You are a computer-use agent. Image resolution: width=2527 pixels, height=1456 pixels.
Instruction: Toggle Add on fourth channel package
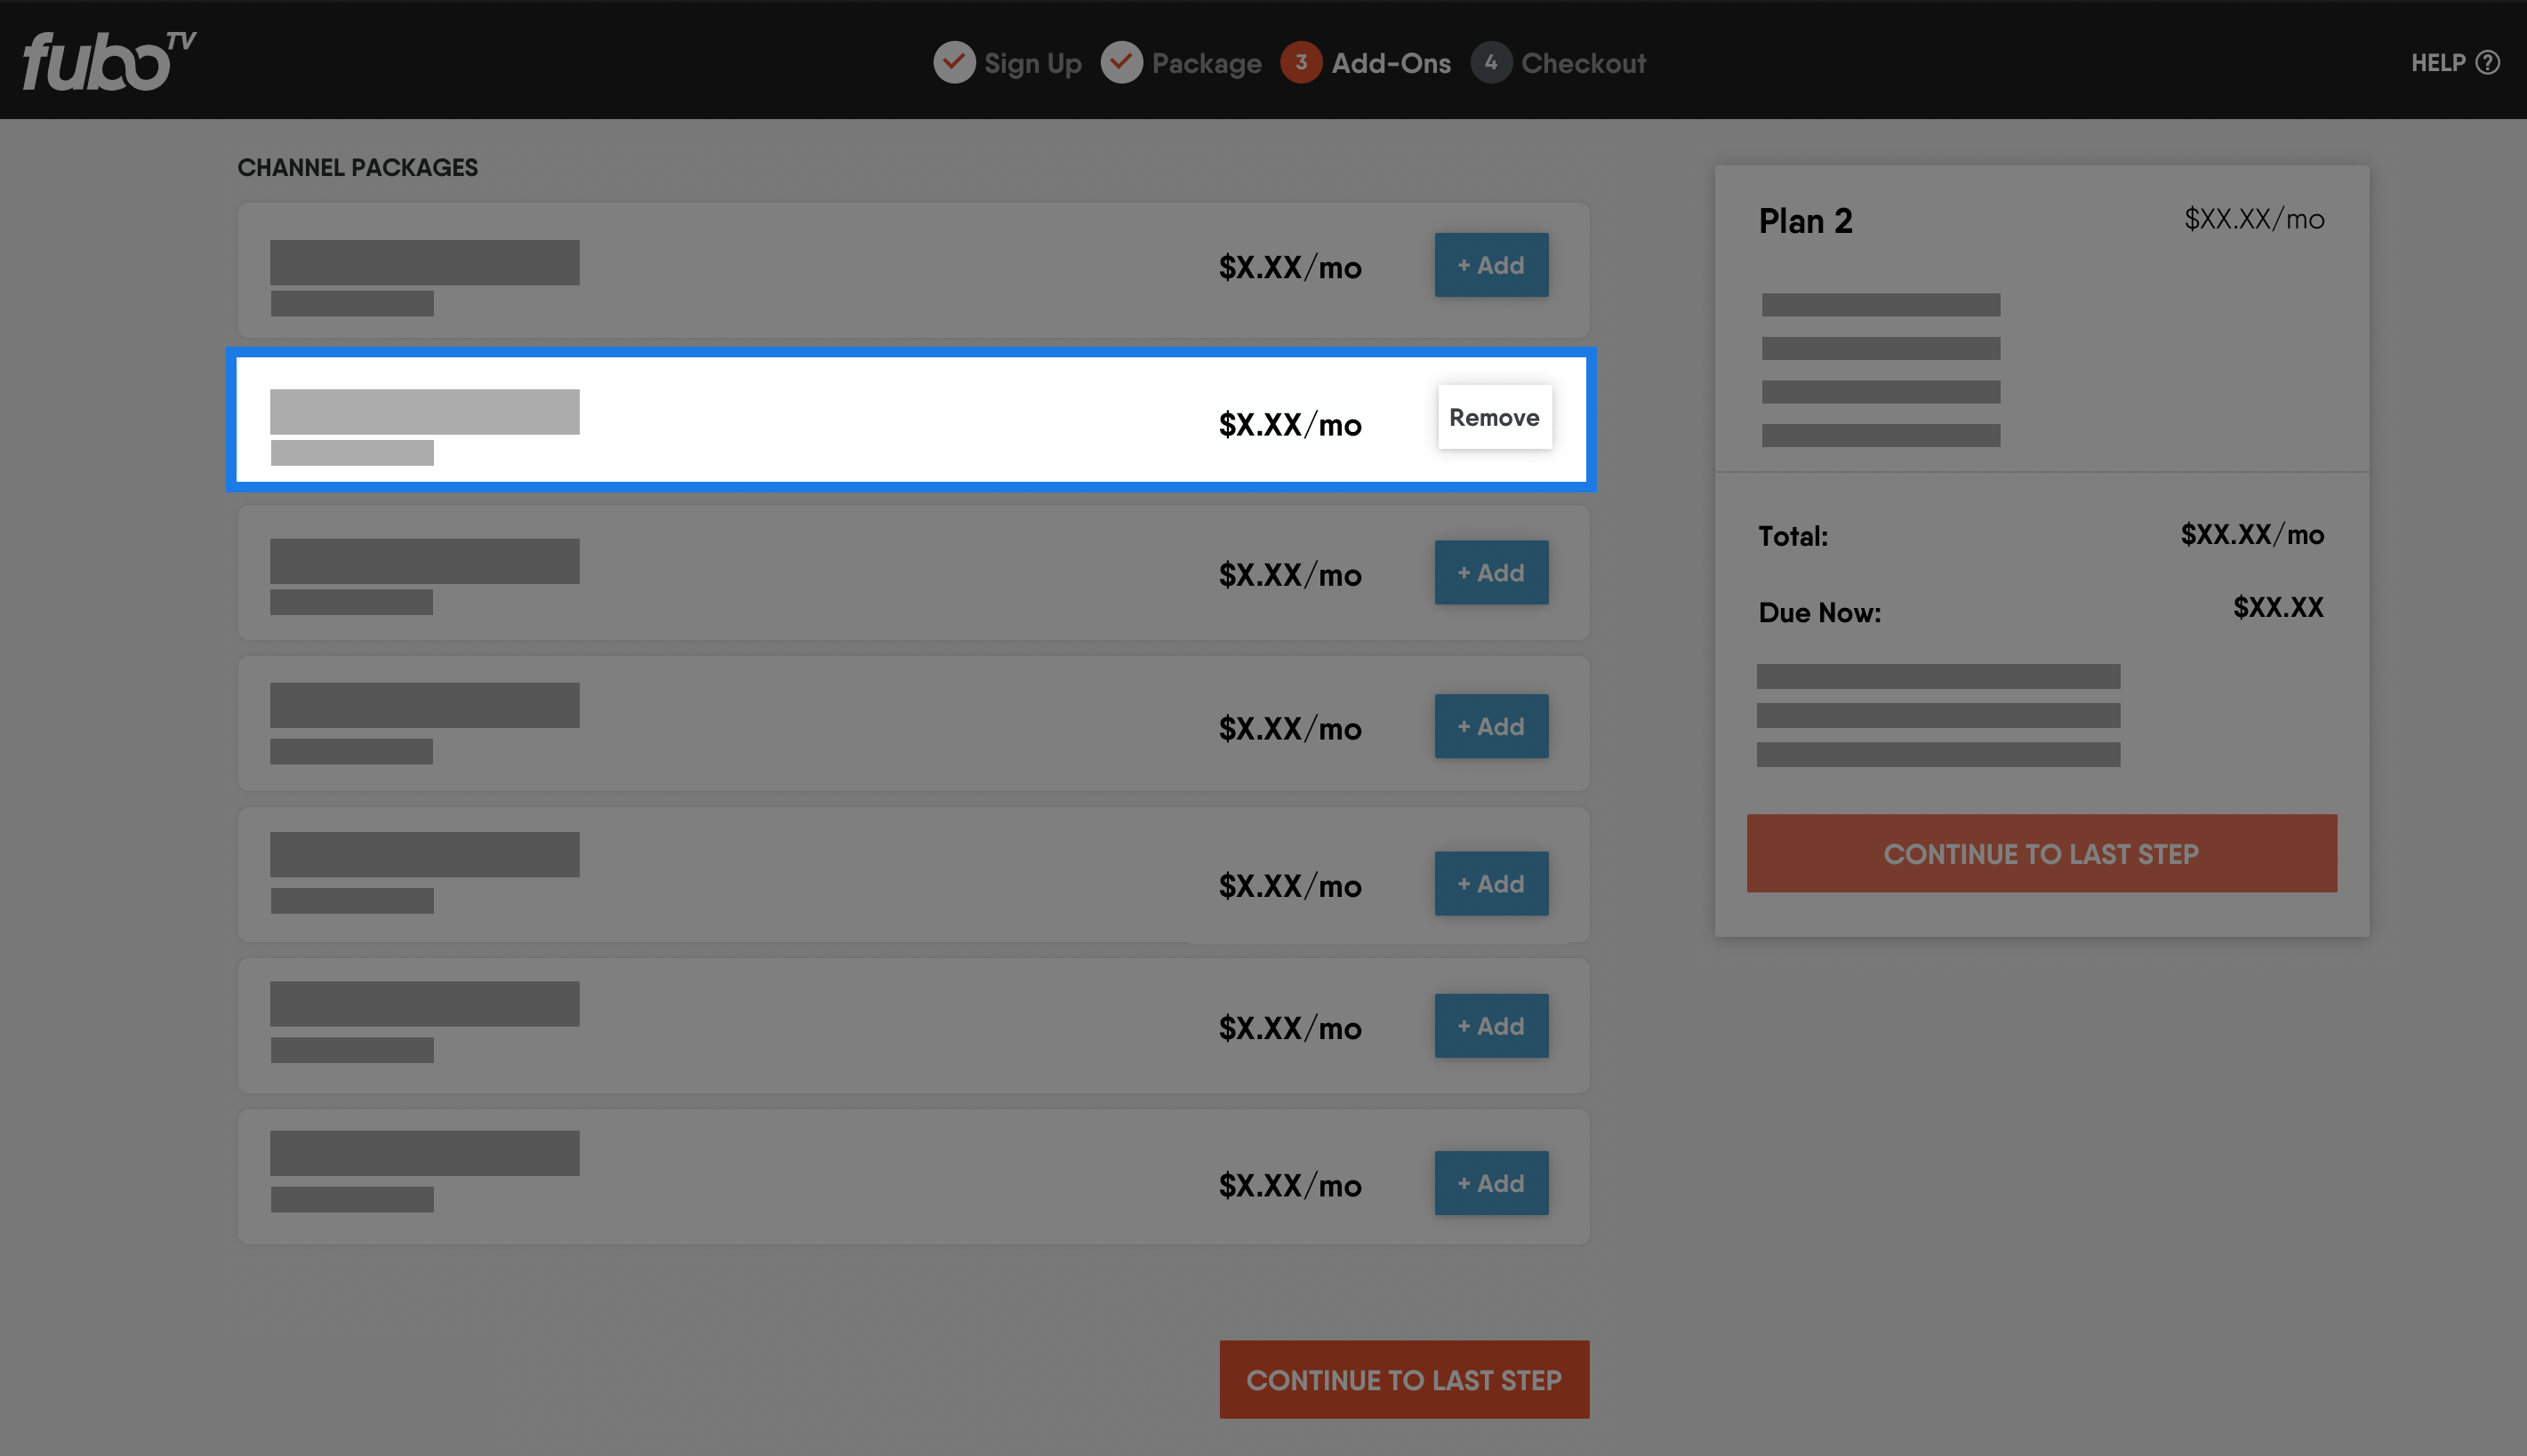coord(1489,724)
